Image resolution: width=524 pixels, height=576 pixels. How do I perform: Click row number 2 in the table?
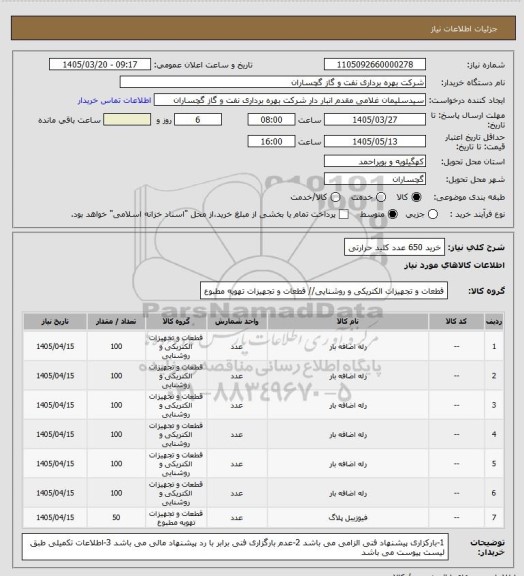(494, 376)
